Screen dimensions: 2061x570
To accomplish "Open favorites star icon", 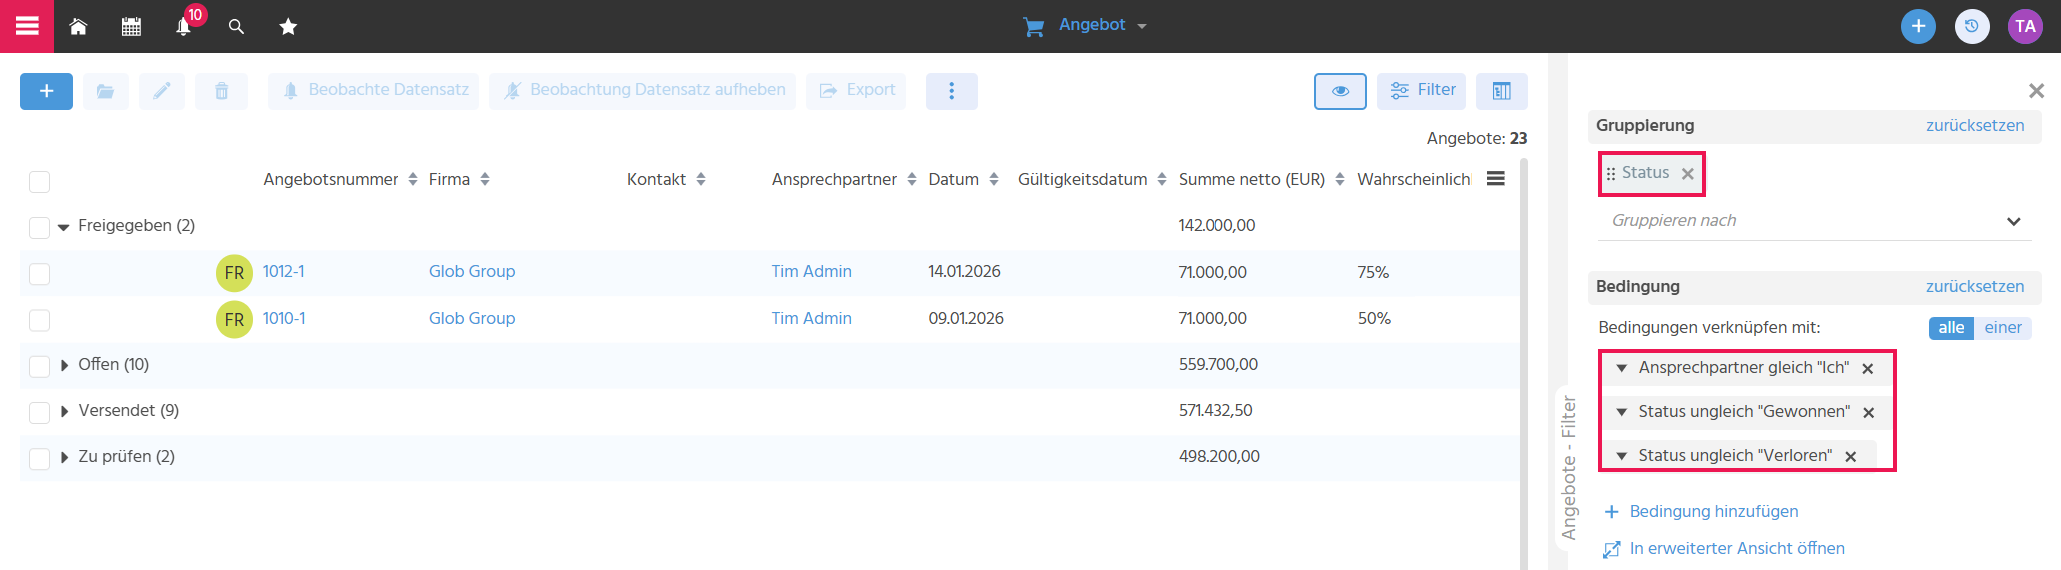I will tap(288, 26).
